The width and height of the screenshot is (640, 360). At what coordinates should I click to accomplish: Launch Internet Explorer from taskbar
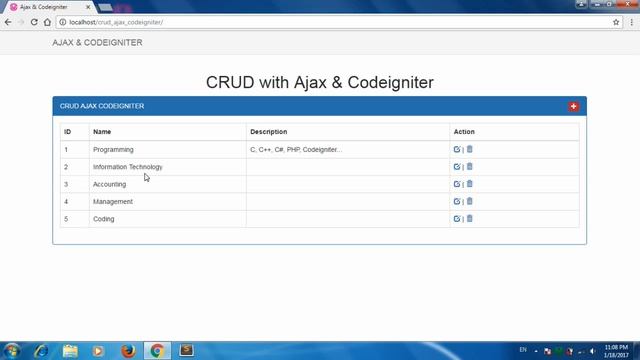point(41,351)
